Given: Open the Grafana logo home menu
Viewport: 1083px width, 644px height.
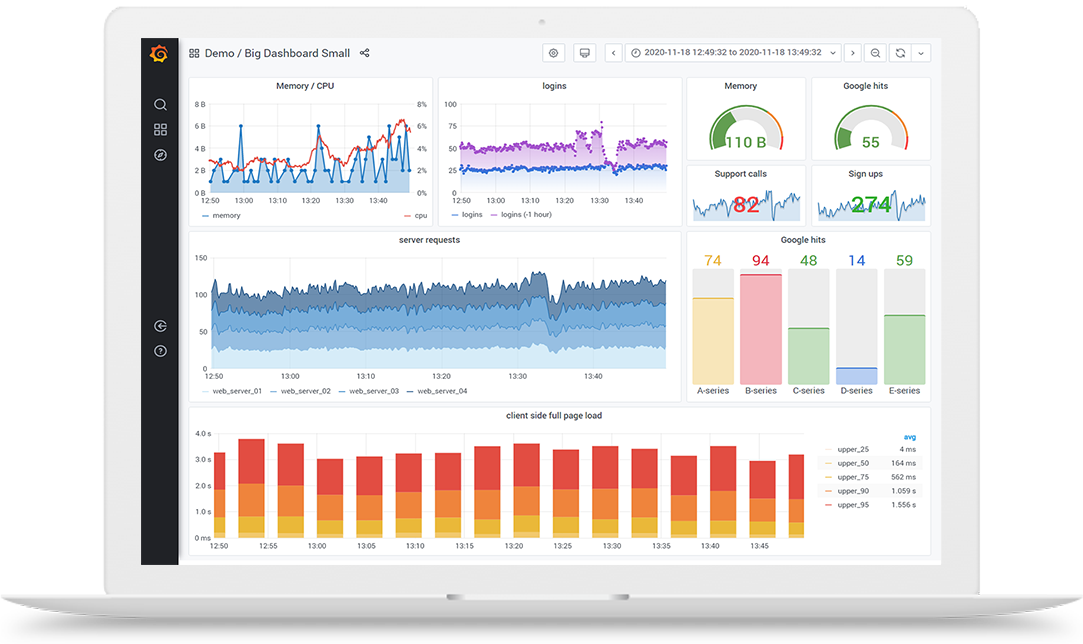Looking at the screenshot, I should tap(160, 53).
